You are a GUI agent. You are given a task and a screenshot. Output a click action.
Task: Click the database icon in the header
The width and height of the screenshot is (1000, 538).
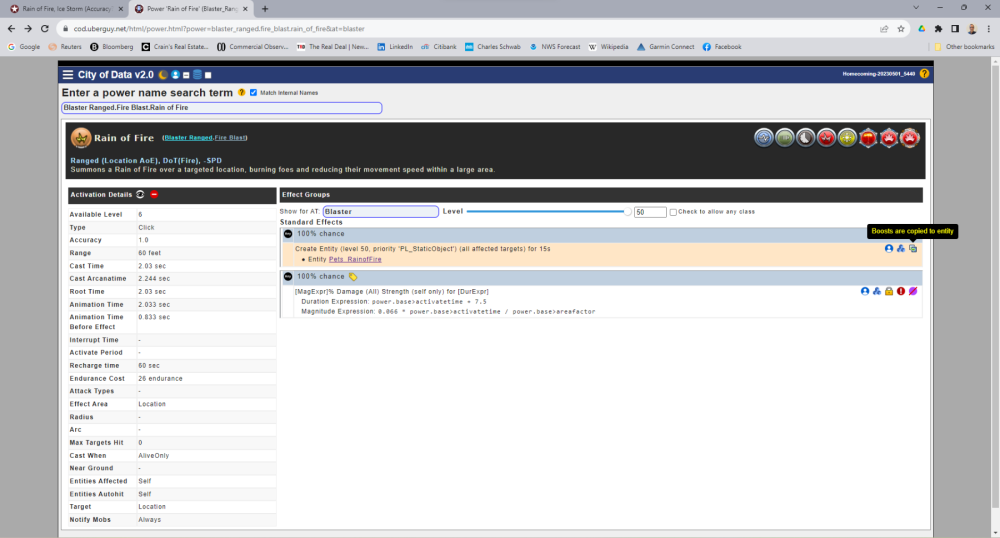[197, 75]
